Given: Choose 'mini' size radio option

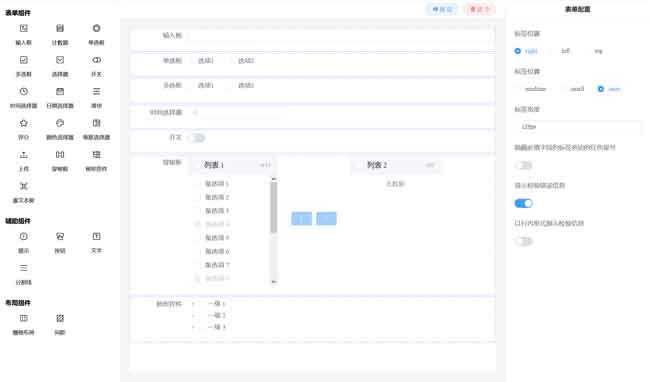Looking at the screenshot, I should click(601, 89).
